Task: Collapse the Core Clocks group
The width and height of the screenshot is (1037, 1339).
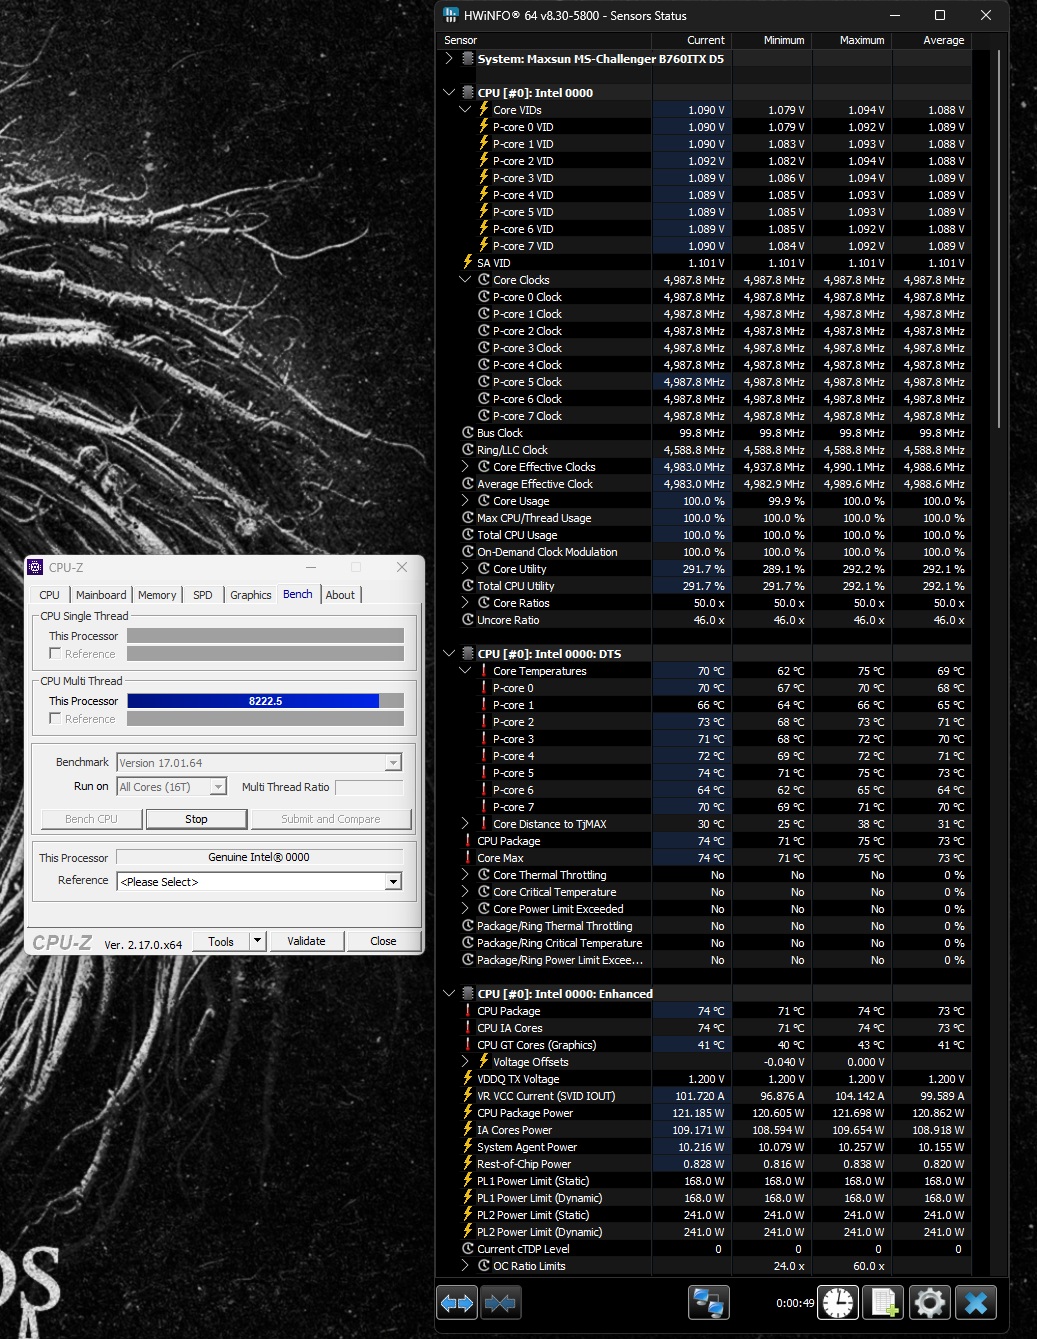Action: click(465, 280)
